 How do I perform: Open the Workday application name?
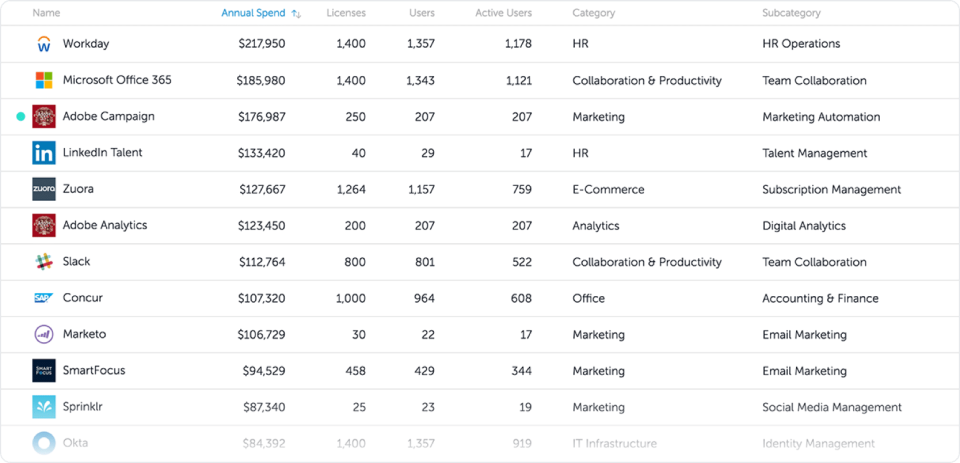pos(86,43)
